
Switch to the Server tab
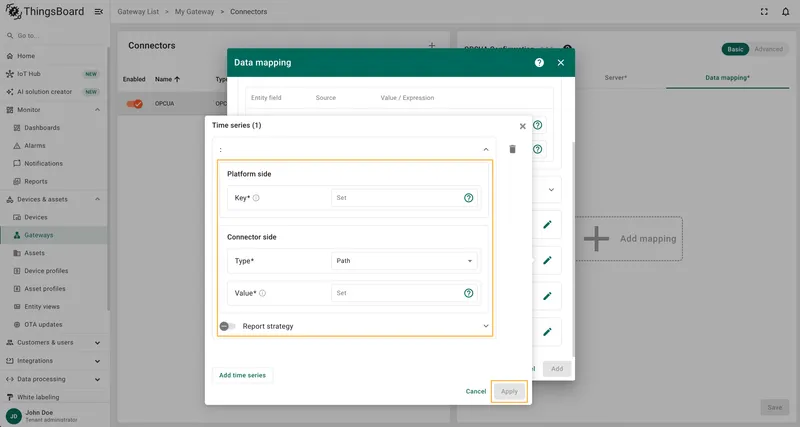pyautogui.click(x=615, y=78)
